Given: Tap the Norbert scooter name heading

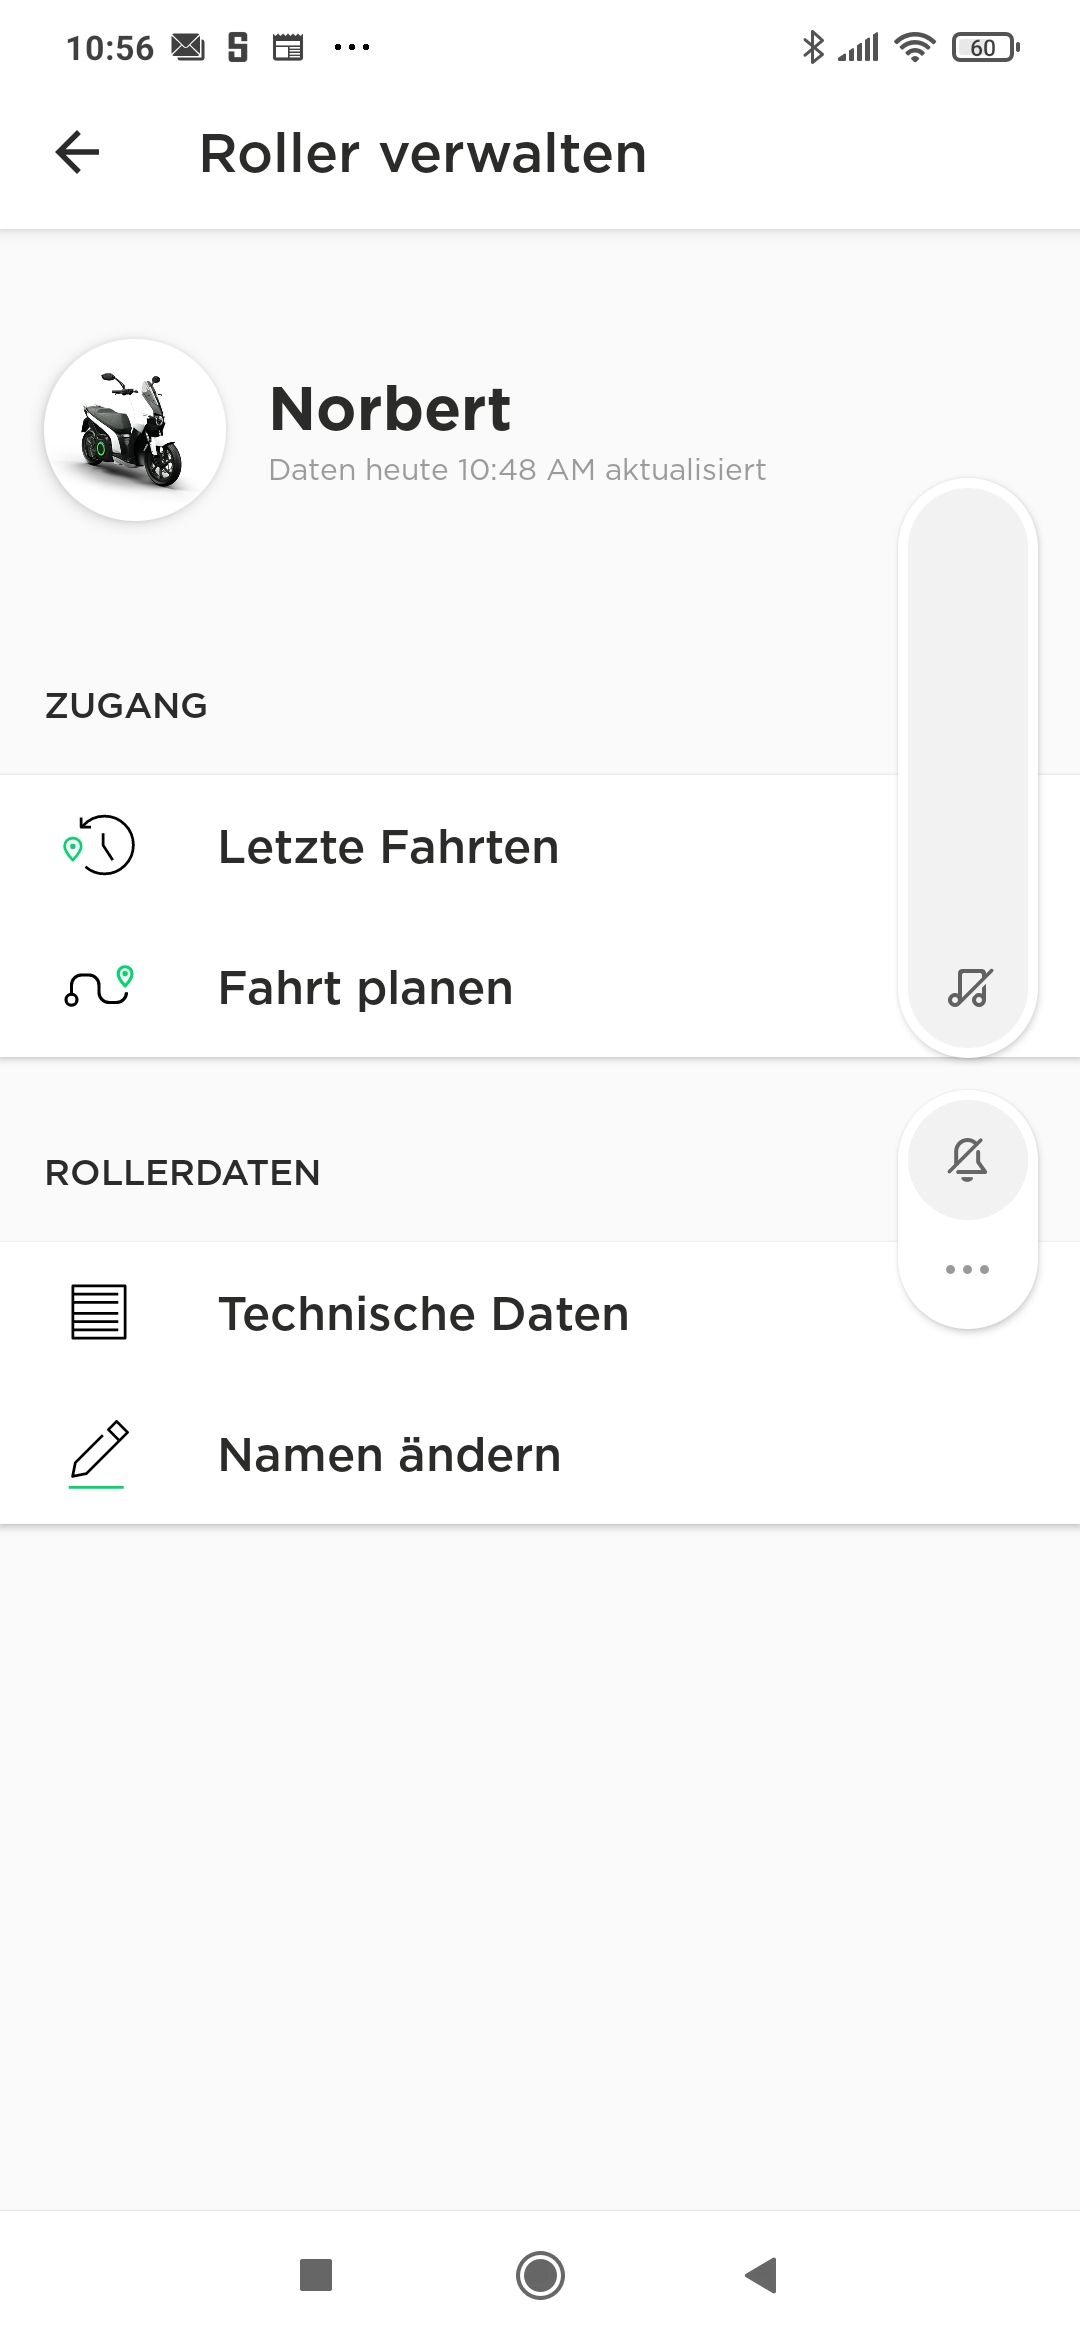Looking at the screenshot, I should point(390,409).
